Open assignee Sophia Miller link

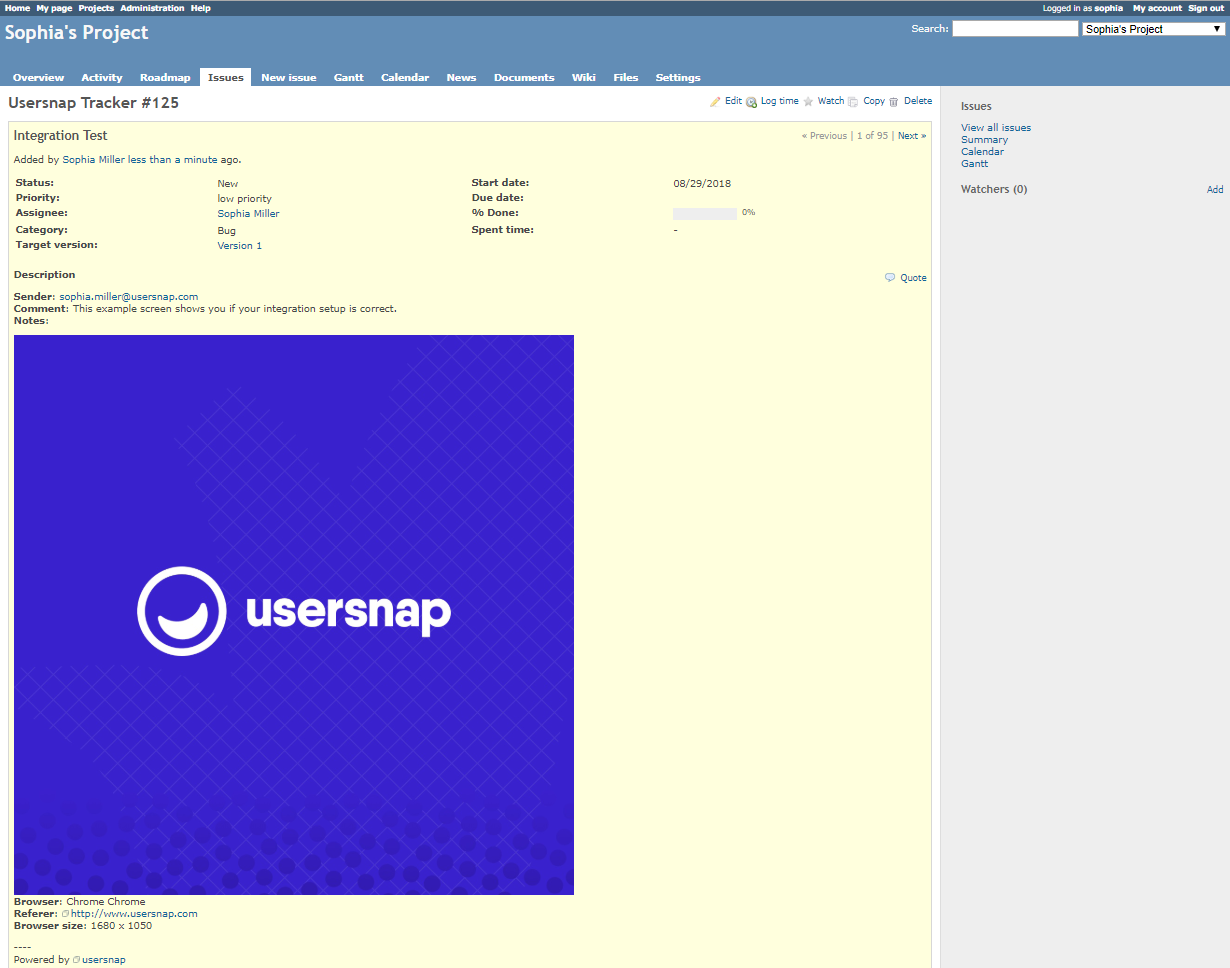[x=249, y=214]
